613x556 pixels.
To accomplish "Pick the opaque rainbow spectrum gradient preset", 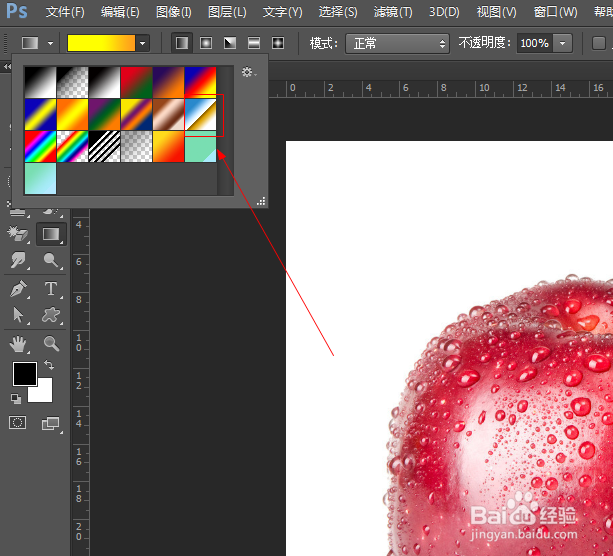I will click(41, 146).
